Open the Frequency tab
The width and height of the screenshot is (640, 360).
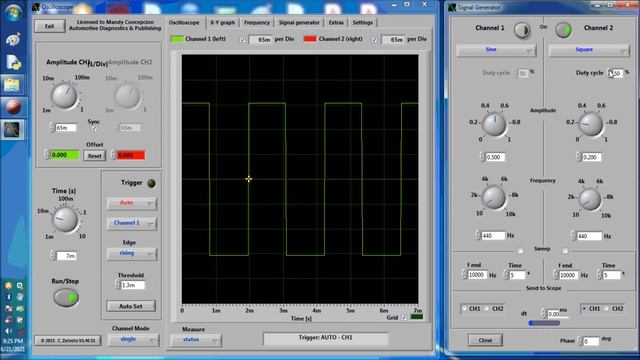(x=257, y=22)
